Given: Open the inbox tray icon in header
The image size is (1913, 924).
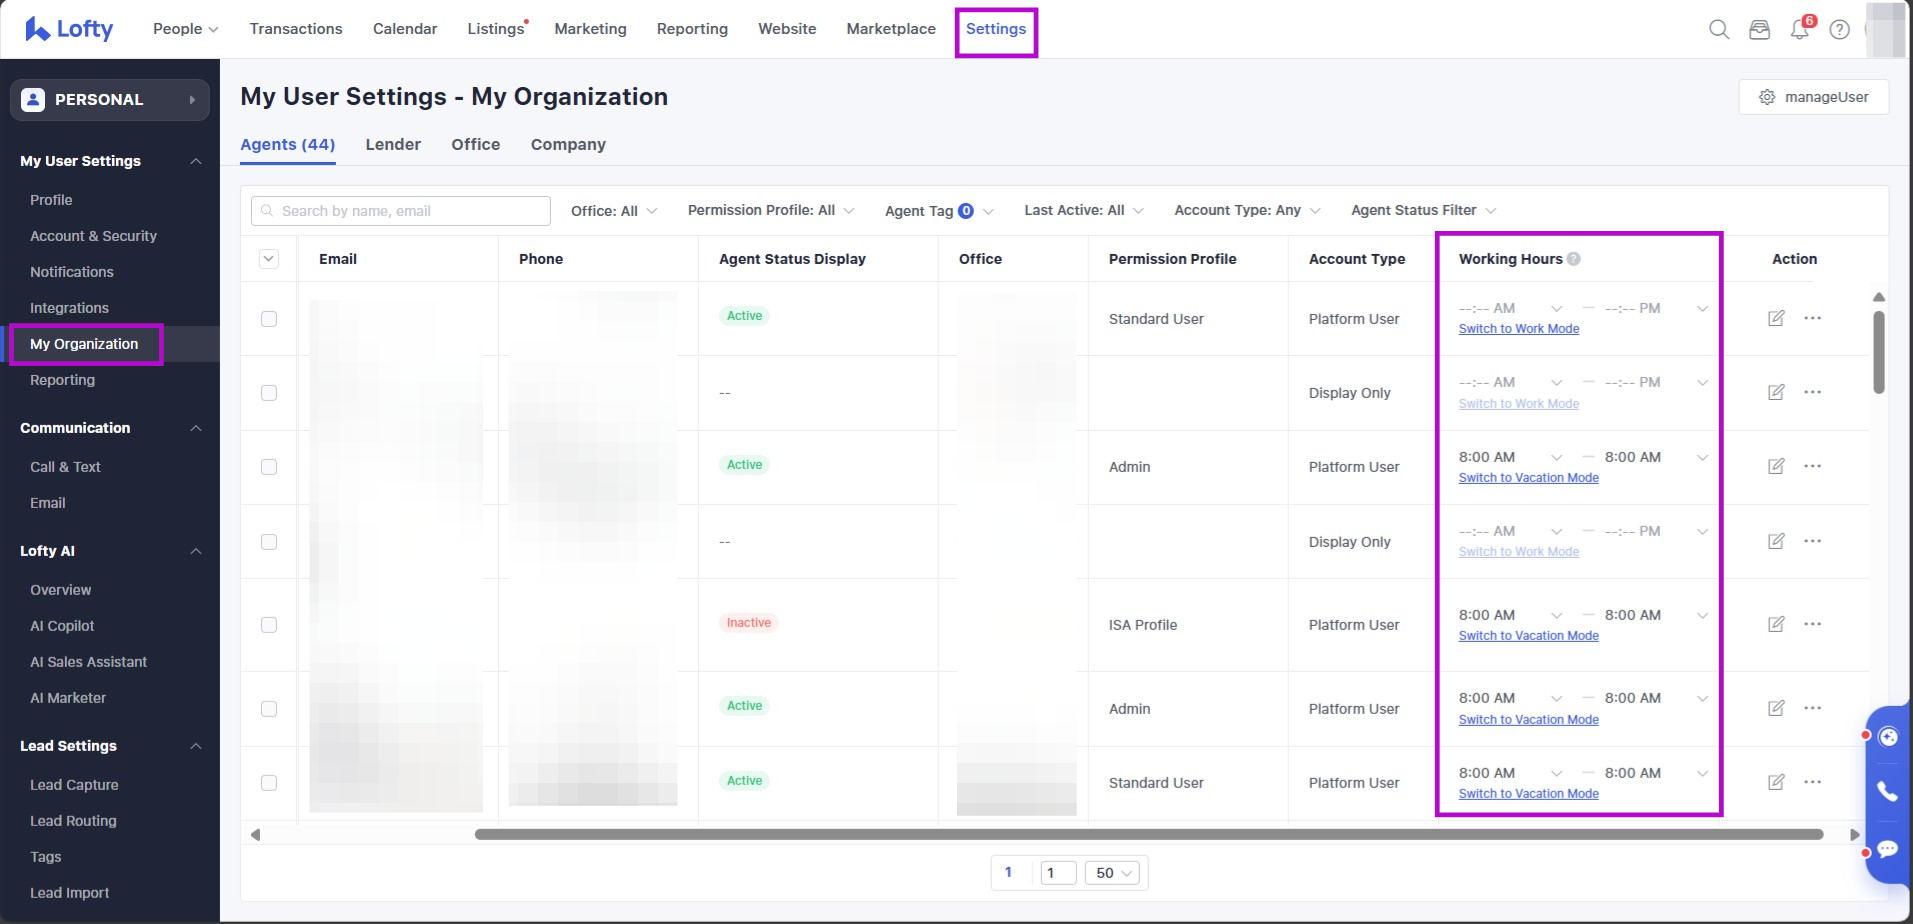Looking at the screenshot, I should click(x=1759, y=29).
